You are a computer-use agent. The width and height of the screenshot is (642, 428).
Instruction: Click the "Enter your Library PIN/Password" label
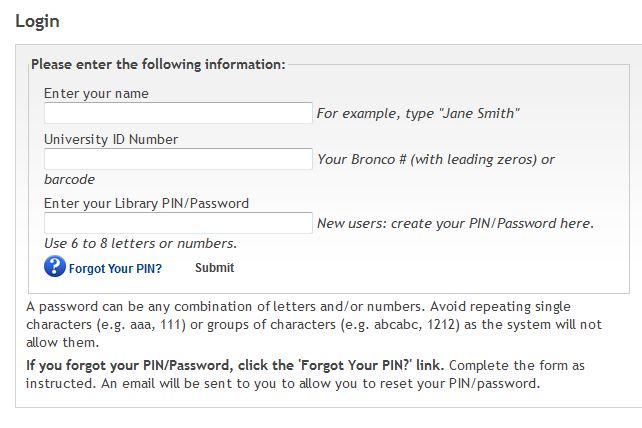pyautogui.click(x=146, y=203)
